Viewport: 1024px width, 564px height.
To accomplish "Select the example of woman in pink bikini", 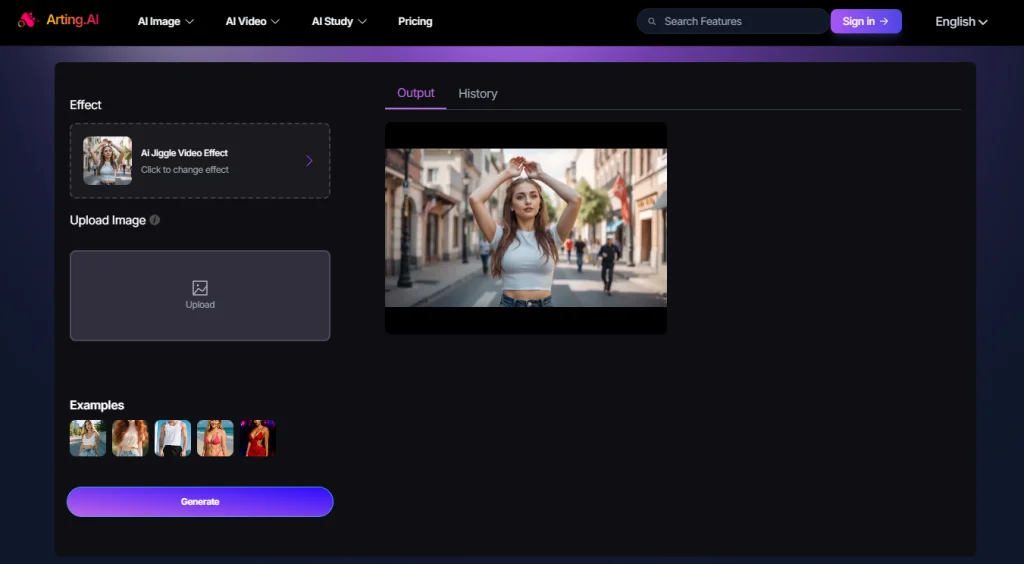I will (215, 438).
